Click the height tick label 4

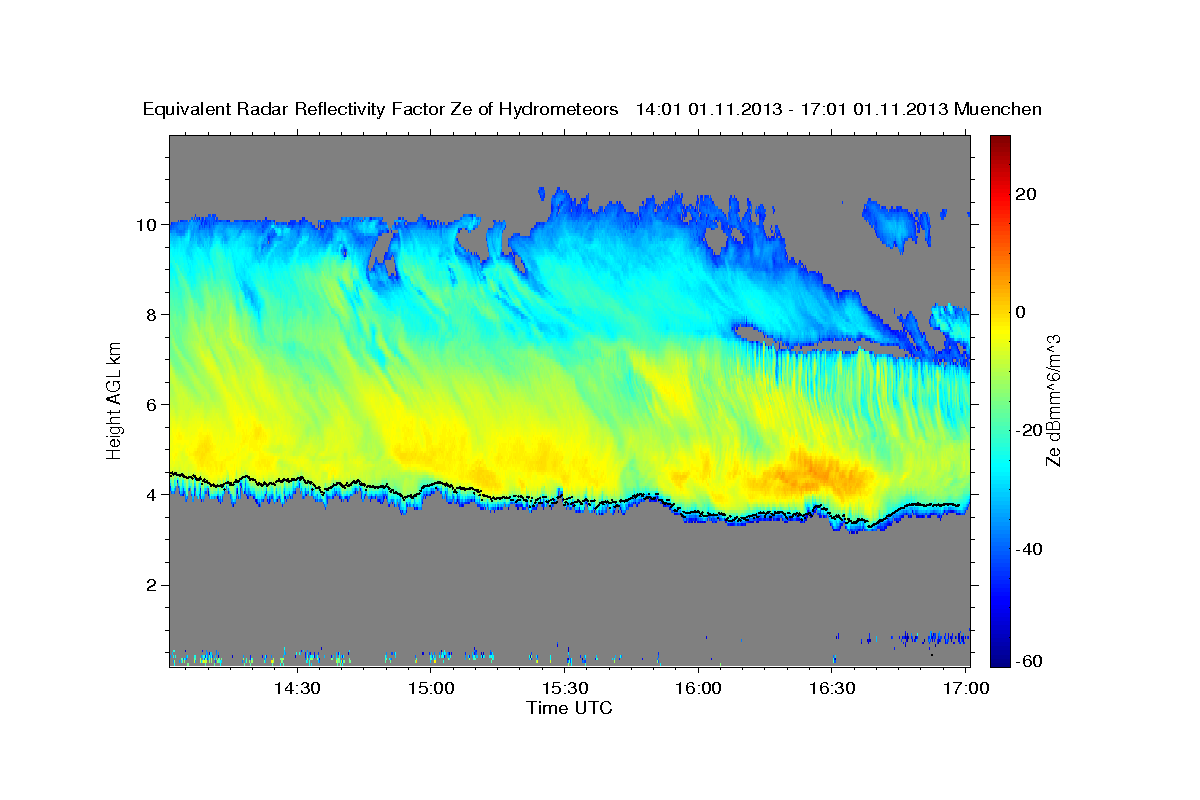click(x=153, y=495)
